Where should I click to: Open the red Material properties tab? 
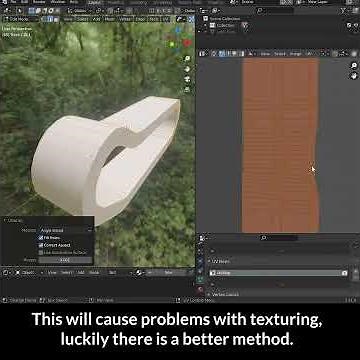[x=200, y=289]
